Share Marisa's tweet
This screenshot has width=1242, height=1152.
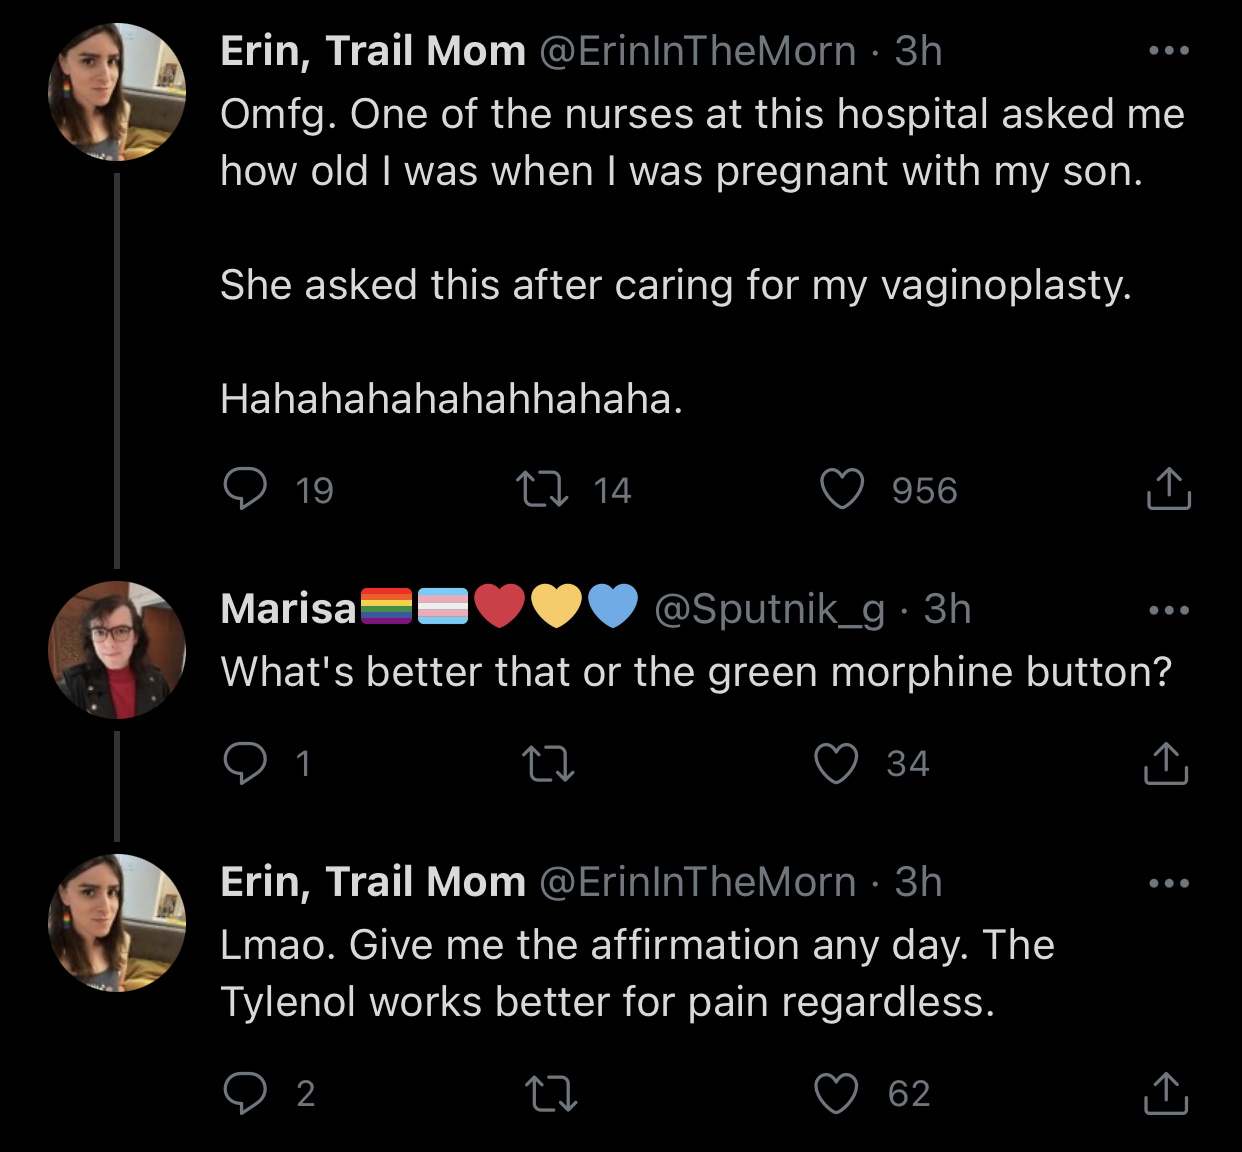tap(1165, 764)
